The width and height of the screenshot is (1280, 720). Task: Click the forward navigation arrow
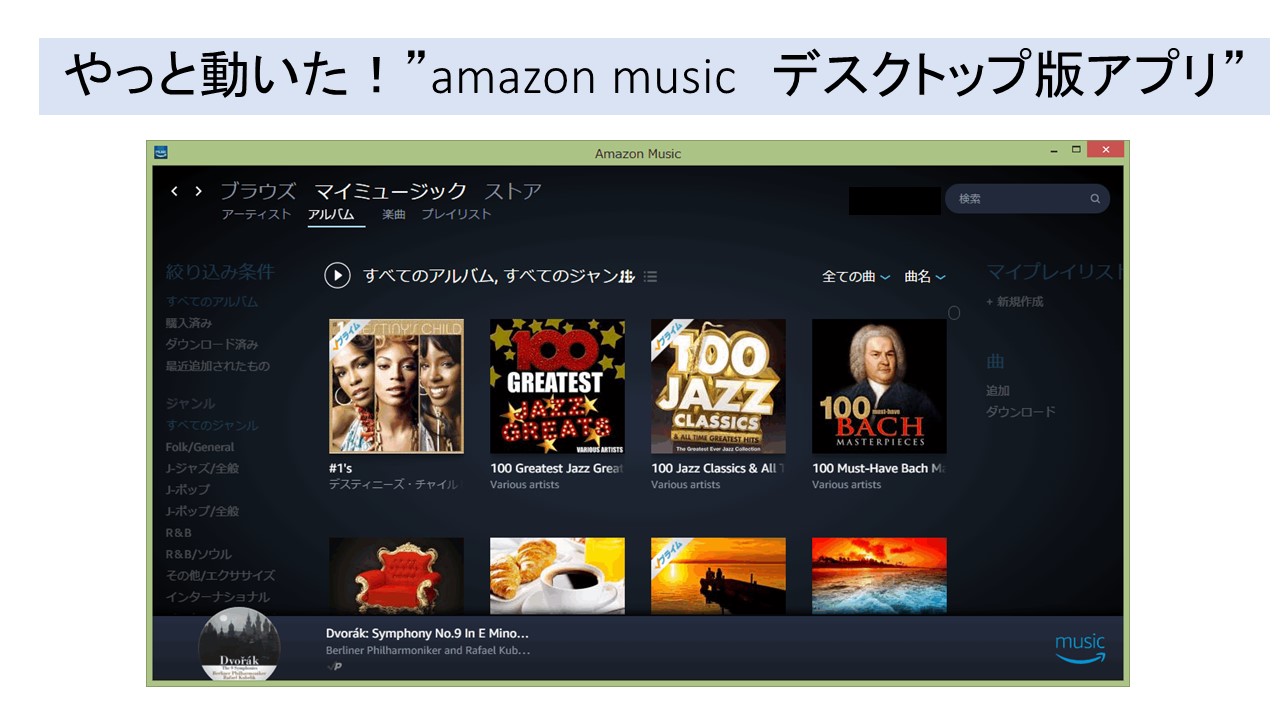(x=198, y=191)
